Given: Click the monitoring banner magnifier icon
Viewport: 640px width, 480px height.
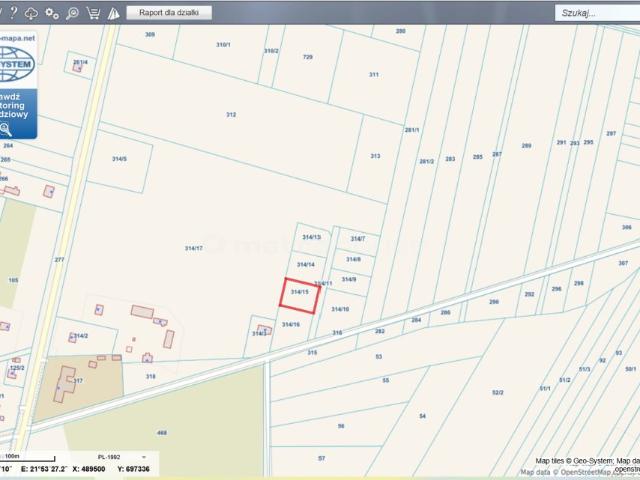Looking at the screenshot, I should [6, 129].
